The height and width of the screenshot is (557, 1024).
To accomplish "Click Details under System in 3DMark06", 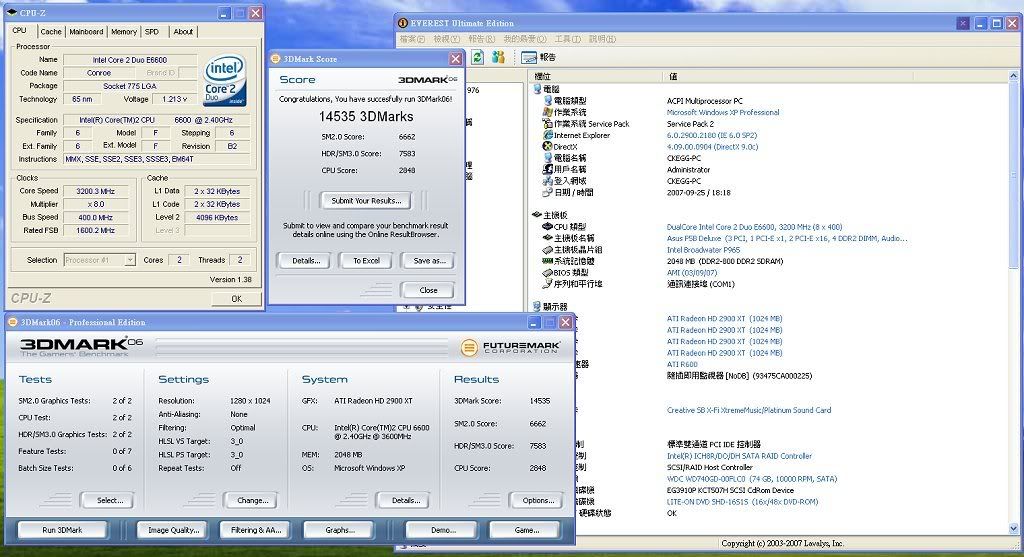I will [x=405, y=500].
